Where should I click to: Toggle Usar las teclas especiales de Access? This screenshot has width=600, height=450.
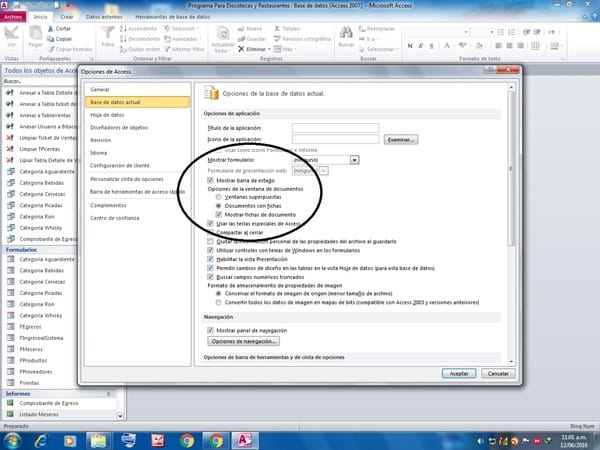210,223
